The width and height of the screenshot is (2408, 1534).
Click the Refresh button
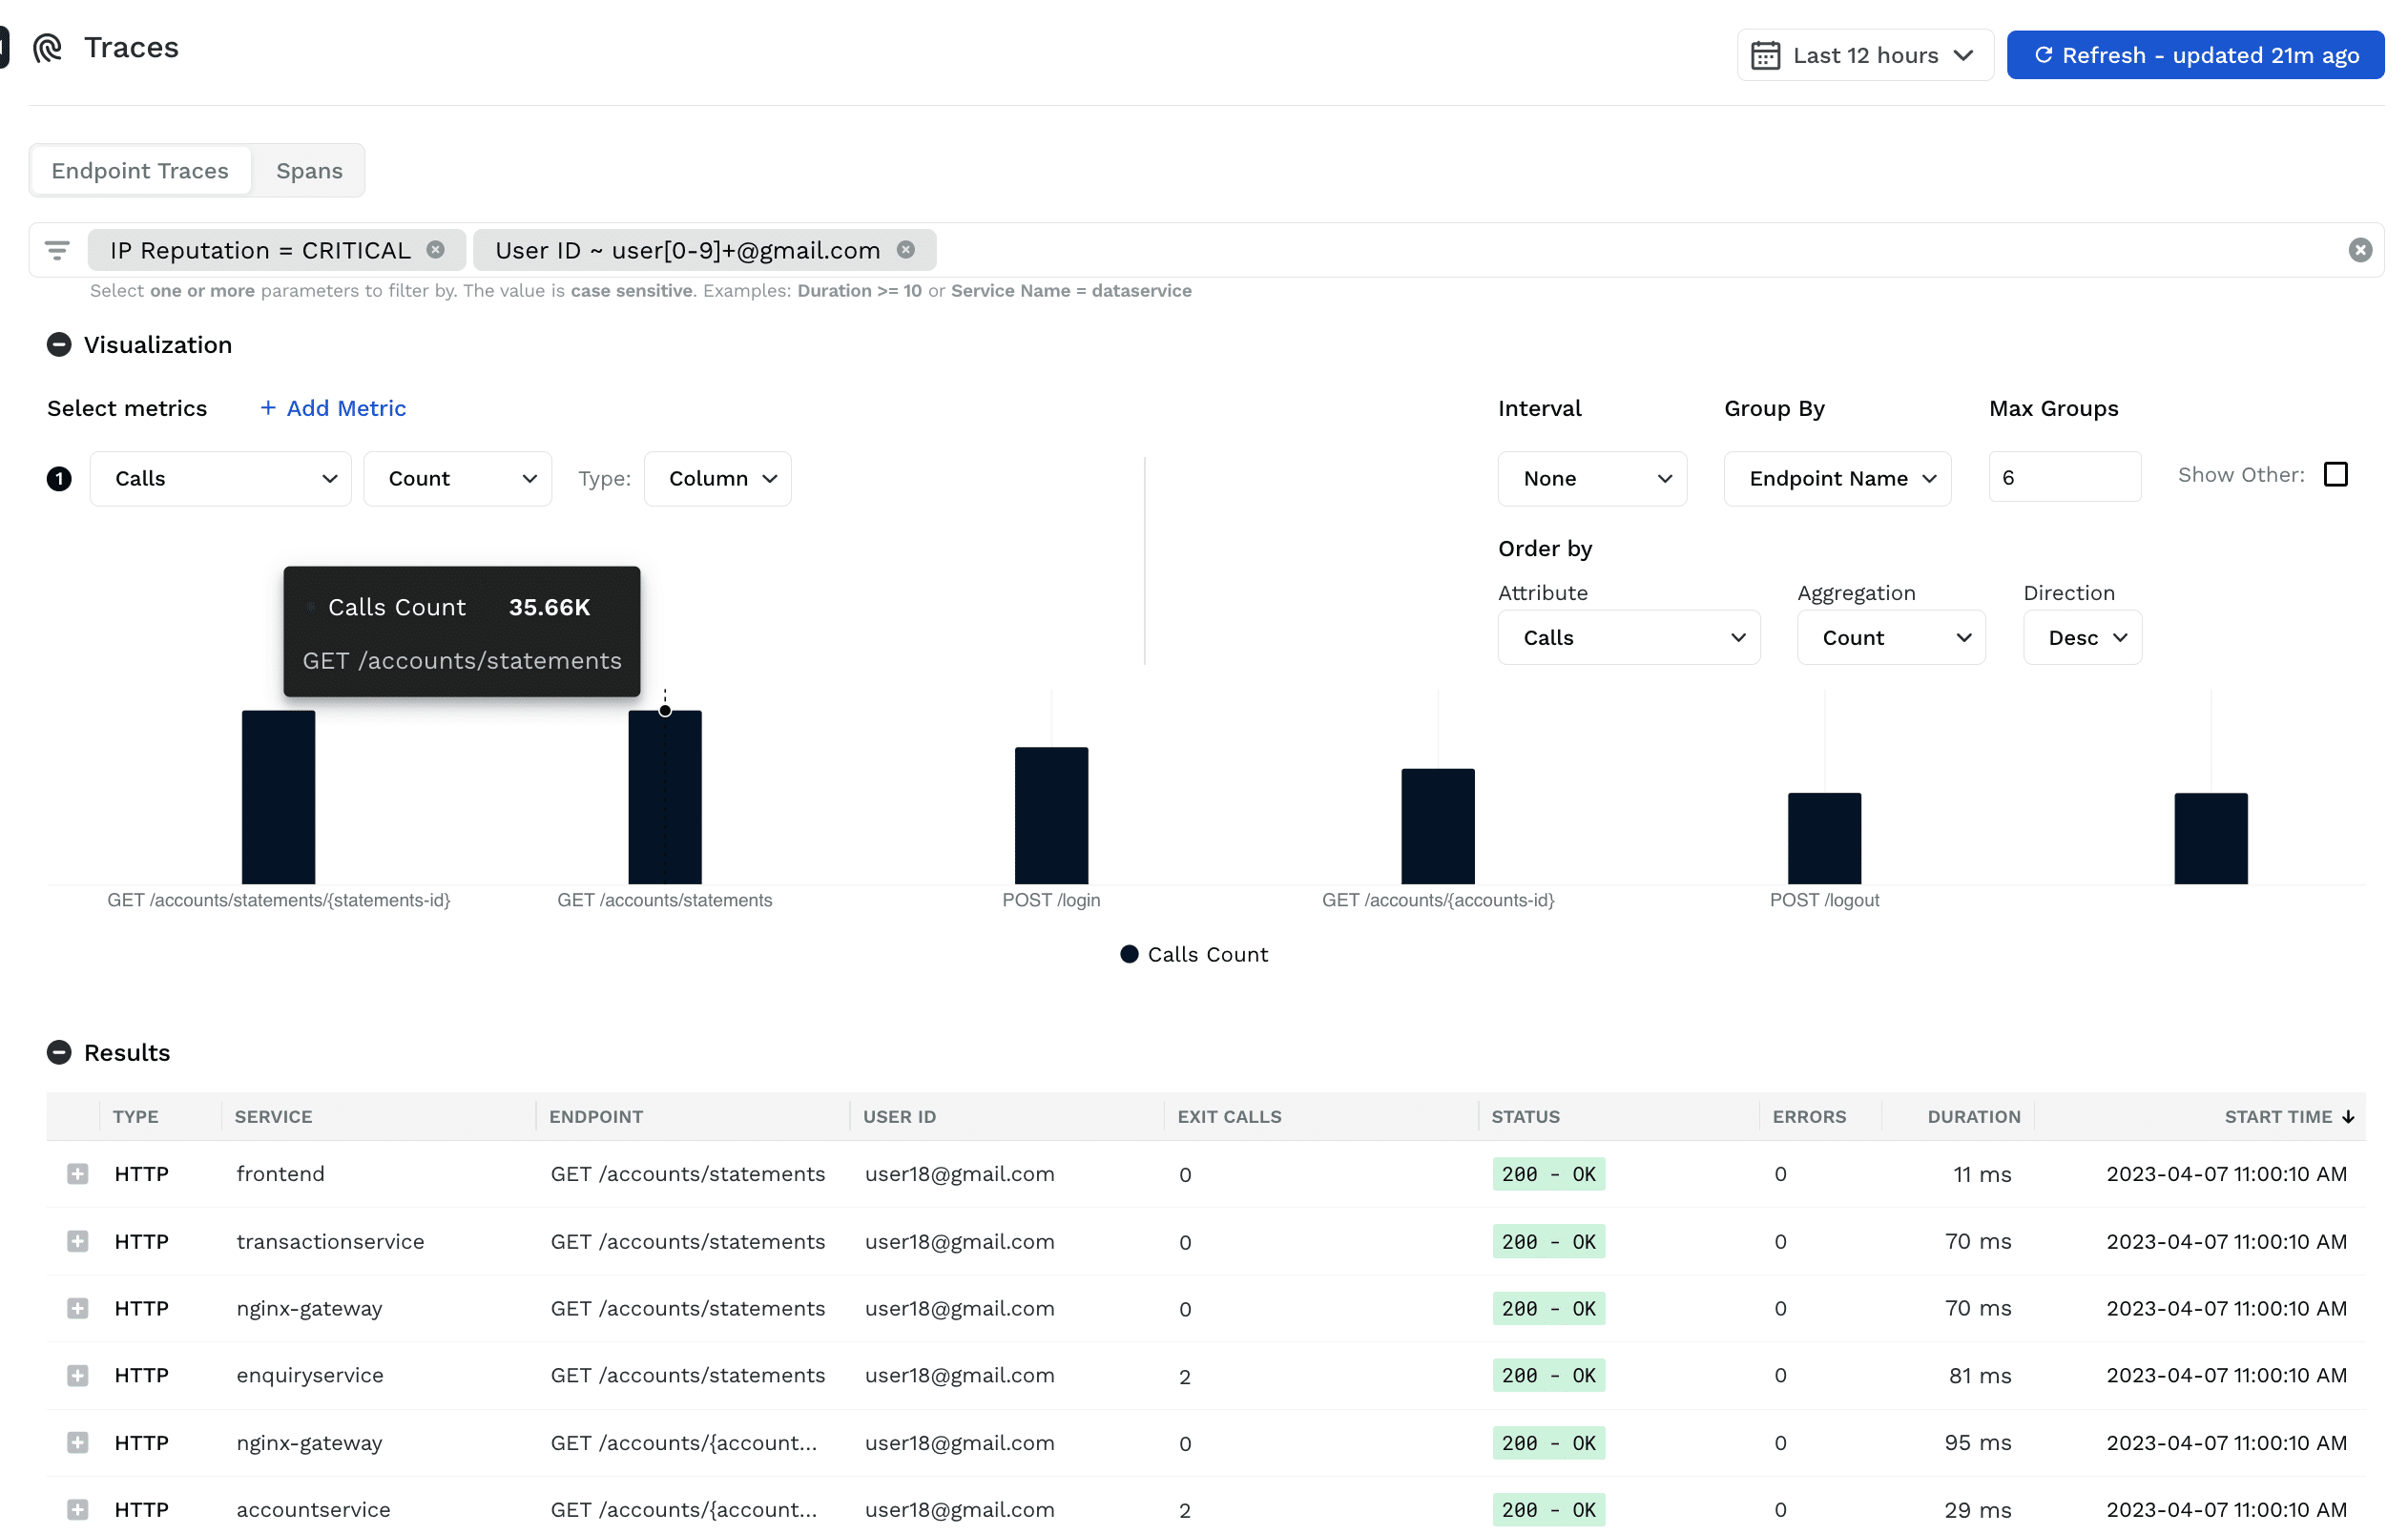pyautogui.click(x=2195, y=55)
